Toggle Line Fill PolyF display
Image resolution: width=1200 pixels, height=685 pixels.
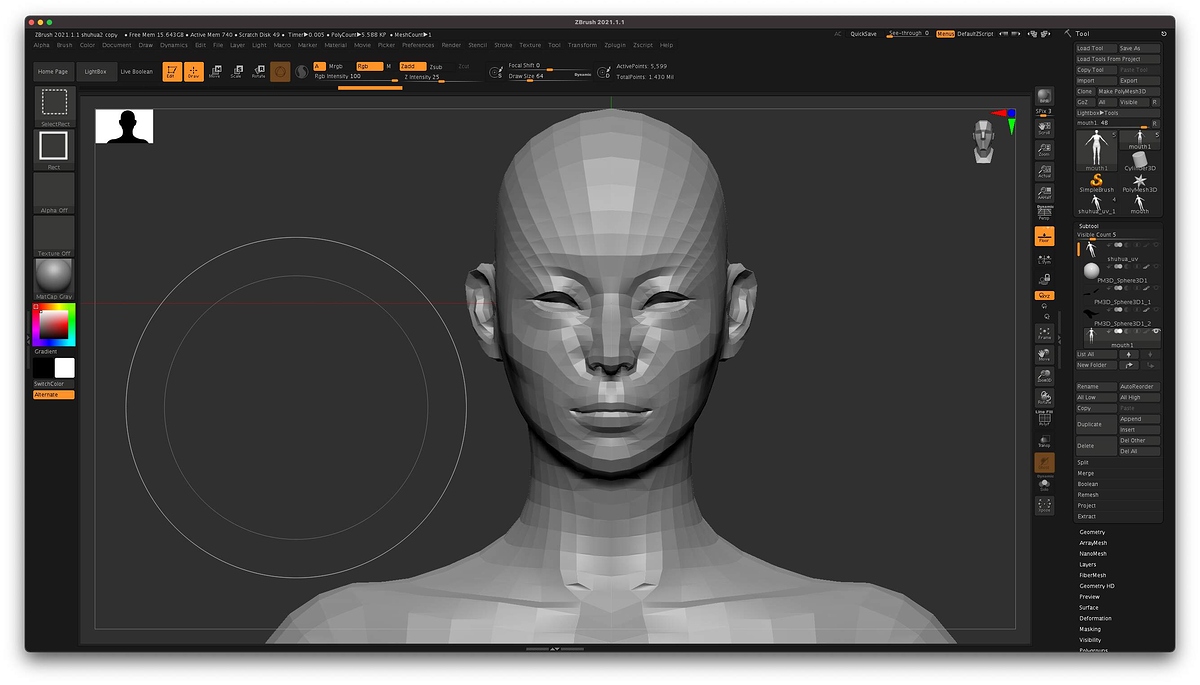1044,417
